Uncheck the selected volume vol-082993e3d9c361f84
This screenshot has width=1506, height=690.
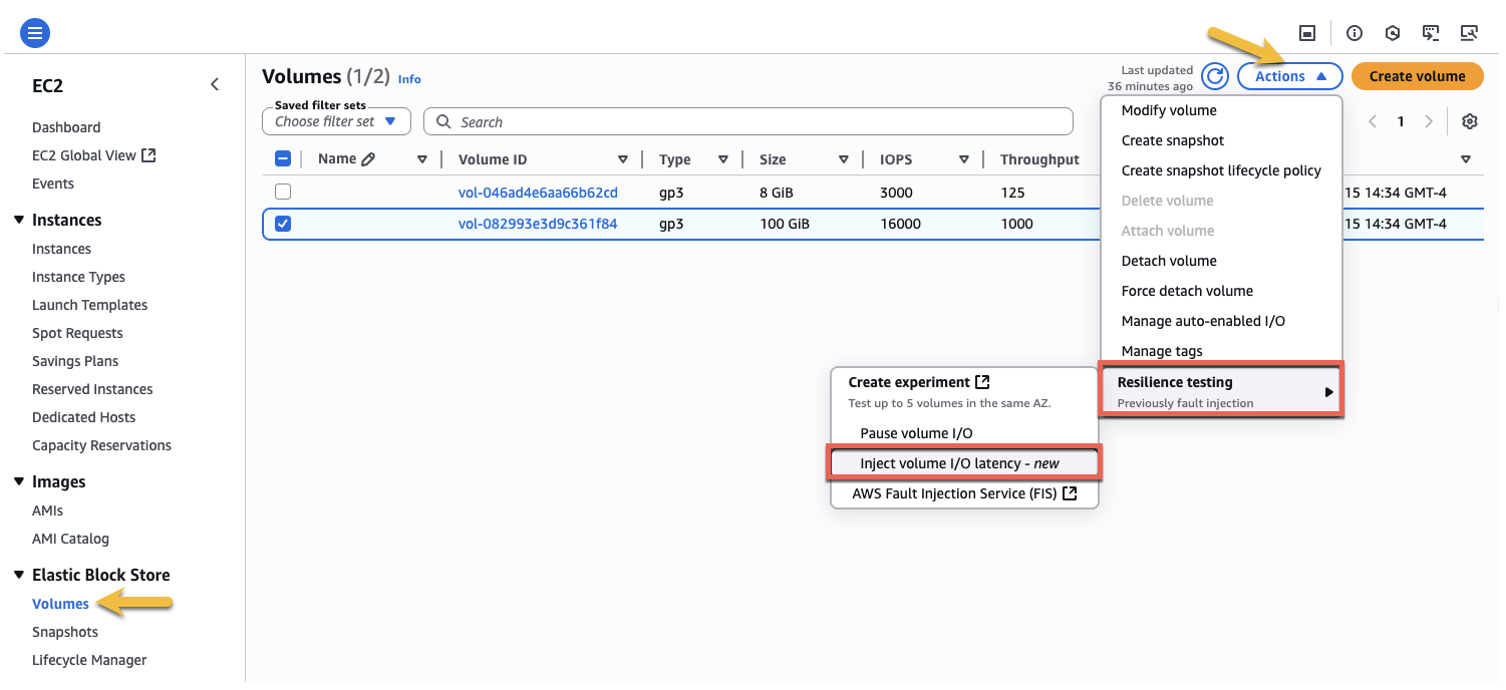coord(283,223)
